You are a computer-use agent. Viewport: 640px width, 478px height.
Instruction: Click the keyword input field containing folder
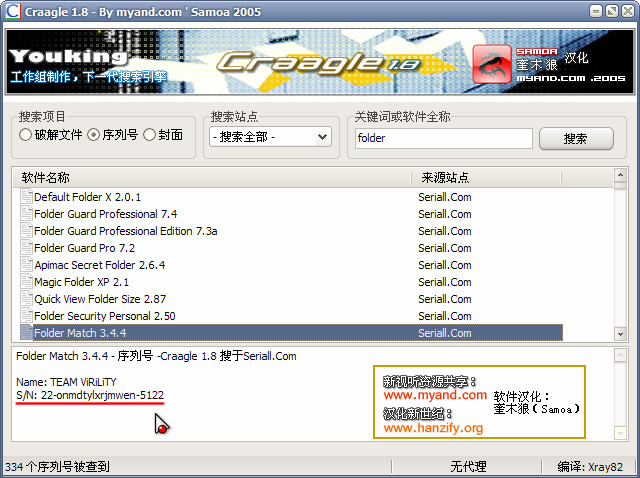(x=444, y=138)
